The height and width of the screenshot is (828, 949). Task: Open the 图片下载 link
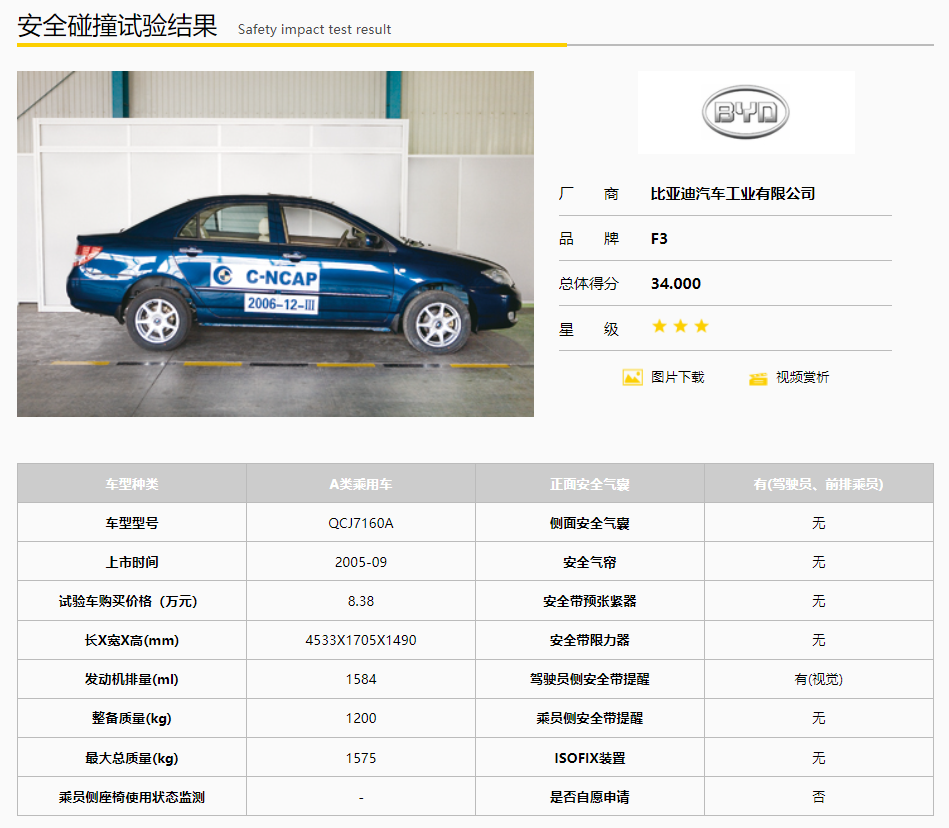coord(677,377)
